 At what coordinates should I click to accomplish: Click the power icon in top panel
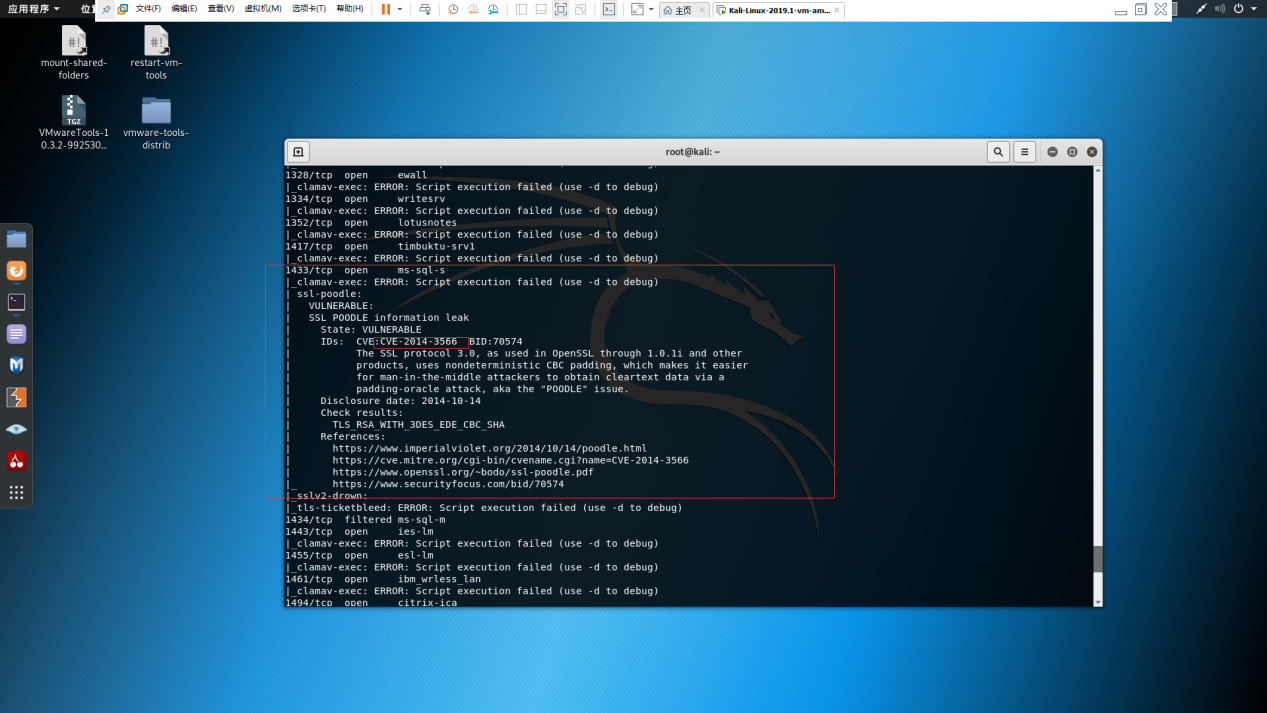click(1239, 8)
